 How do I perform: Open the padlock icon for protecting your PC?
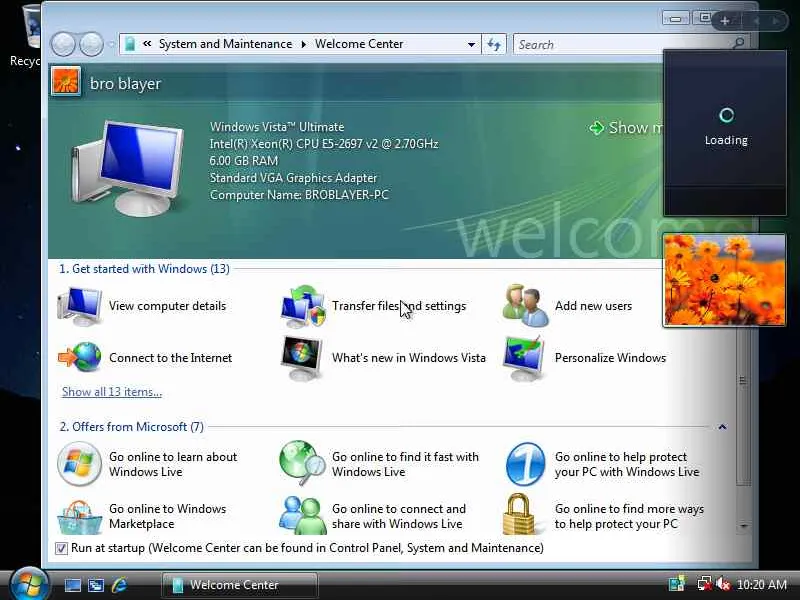pos(519,514)
